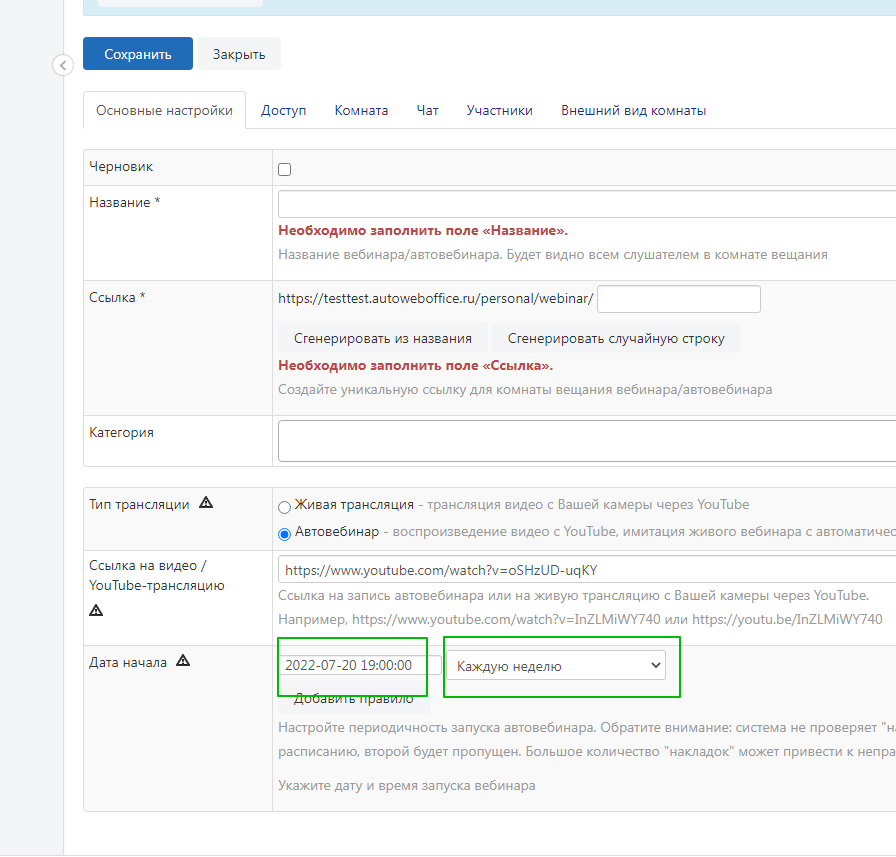Open the Комната tab
The height and width of the screenshot is (857, 896).
pos(361,111)
